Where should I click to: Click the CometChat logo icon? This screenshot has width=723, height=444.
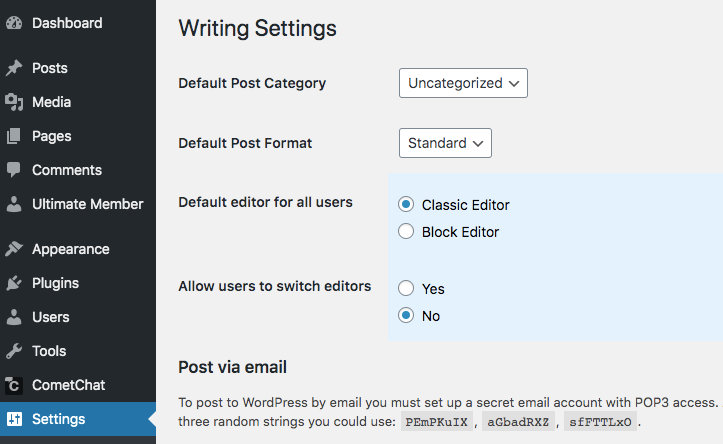(x=14, y=385)
